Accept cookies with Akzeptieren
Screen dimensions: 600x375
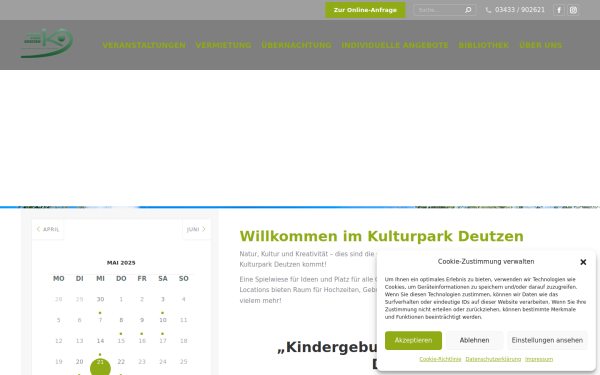(x=413, y=340)
